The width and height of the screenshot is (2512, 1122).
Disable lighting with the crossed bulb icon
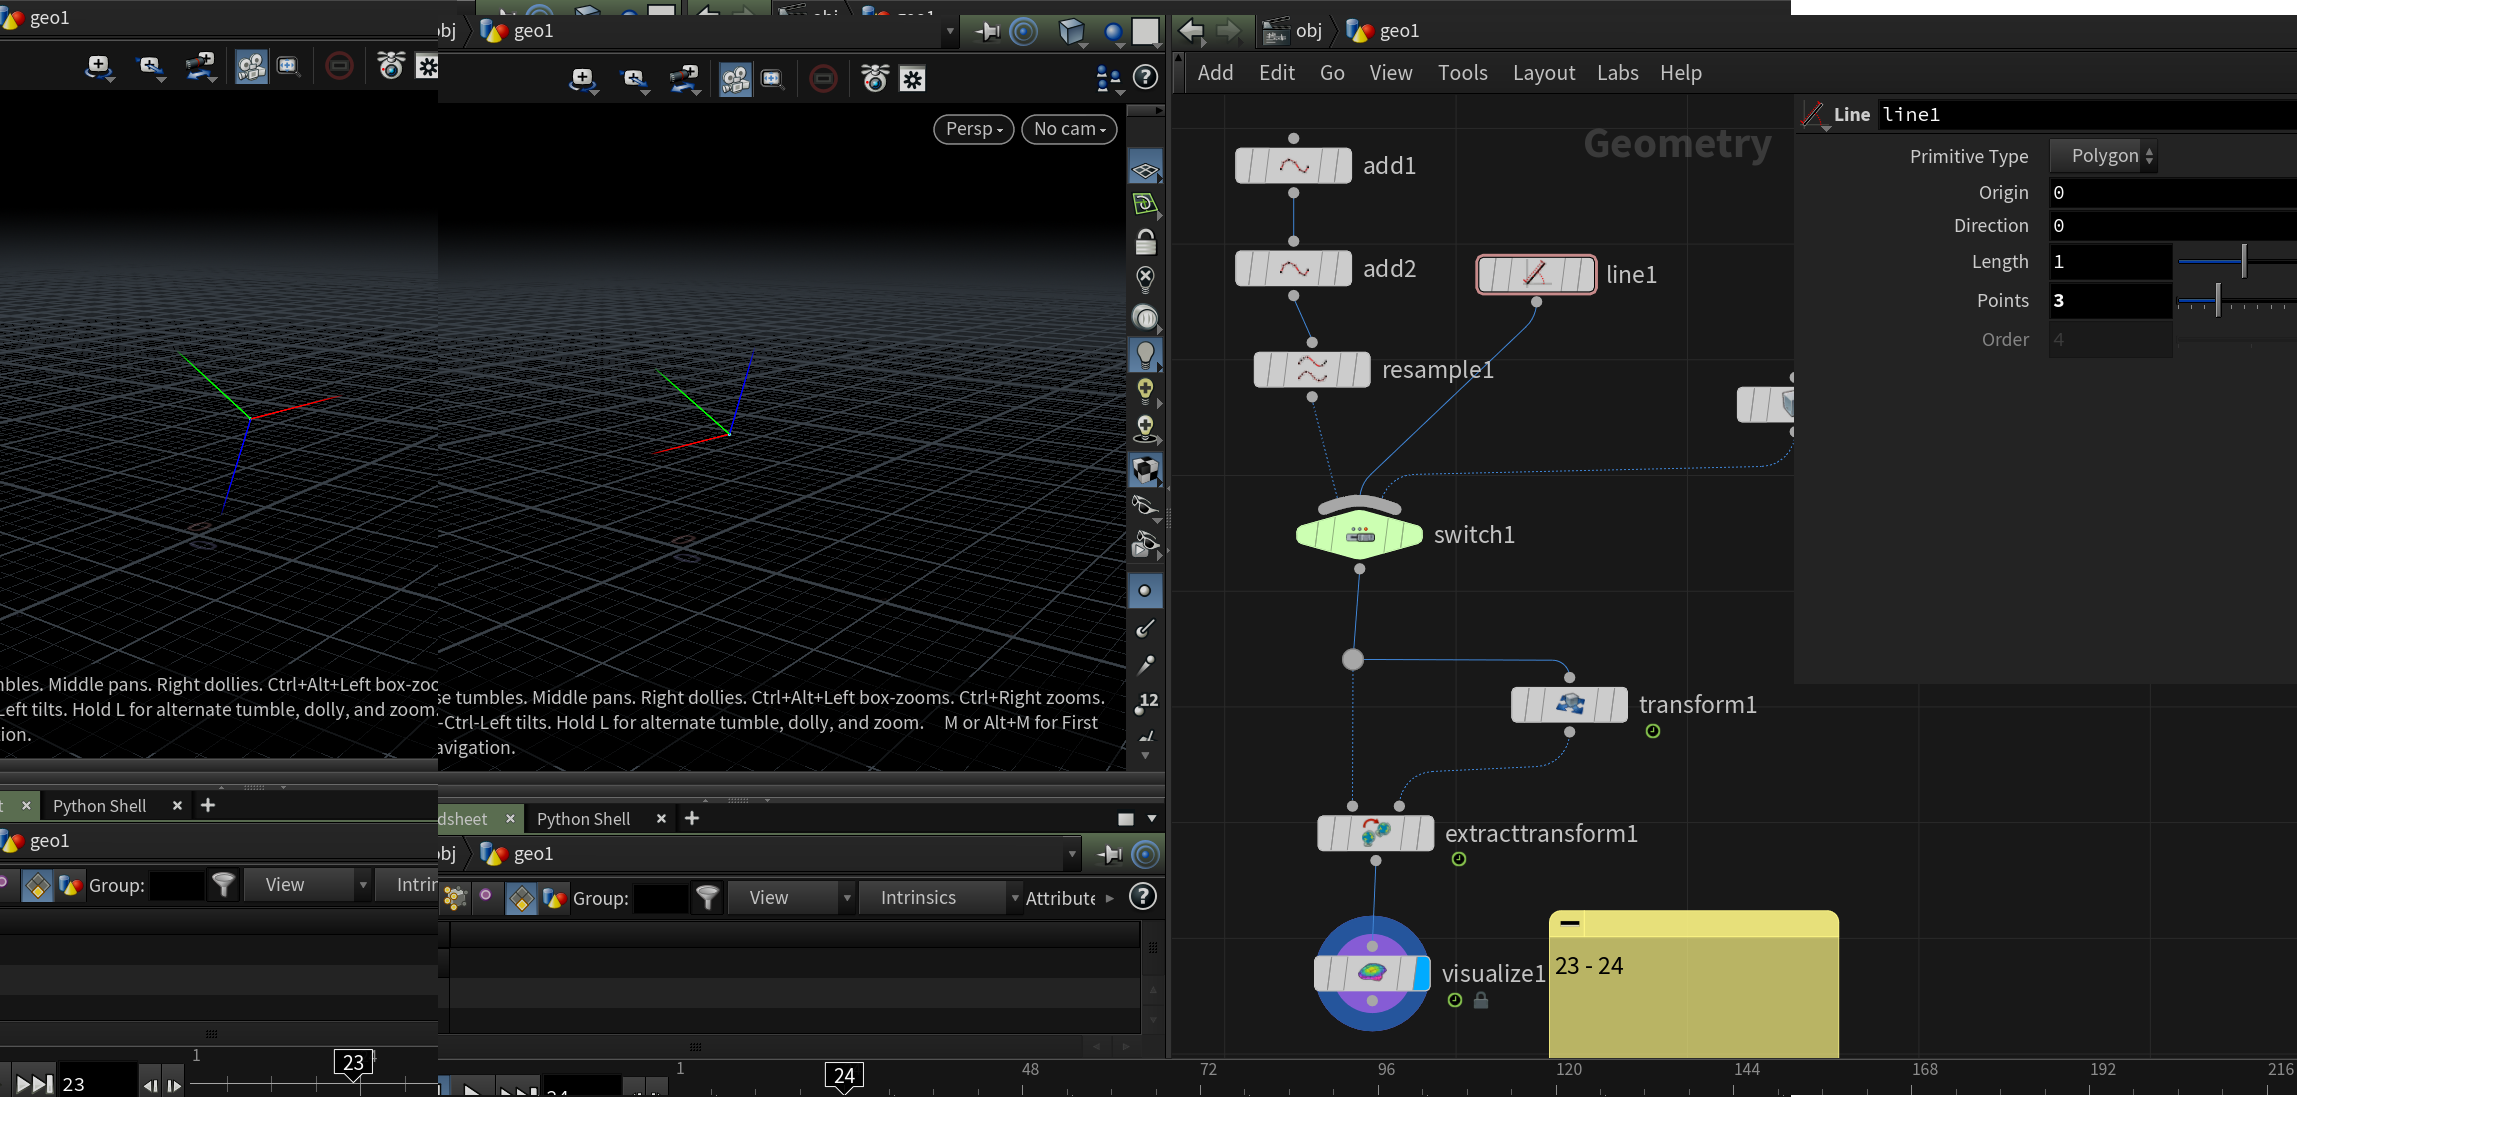pos(1145,279)
